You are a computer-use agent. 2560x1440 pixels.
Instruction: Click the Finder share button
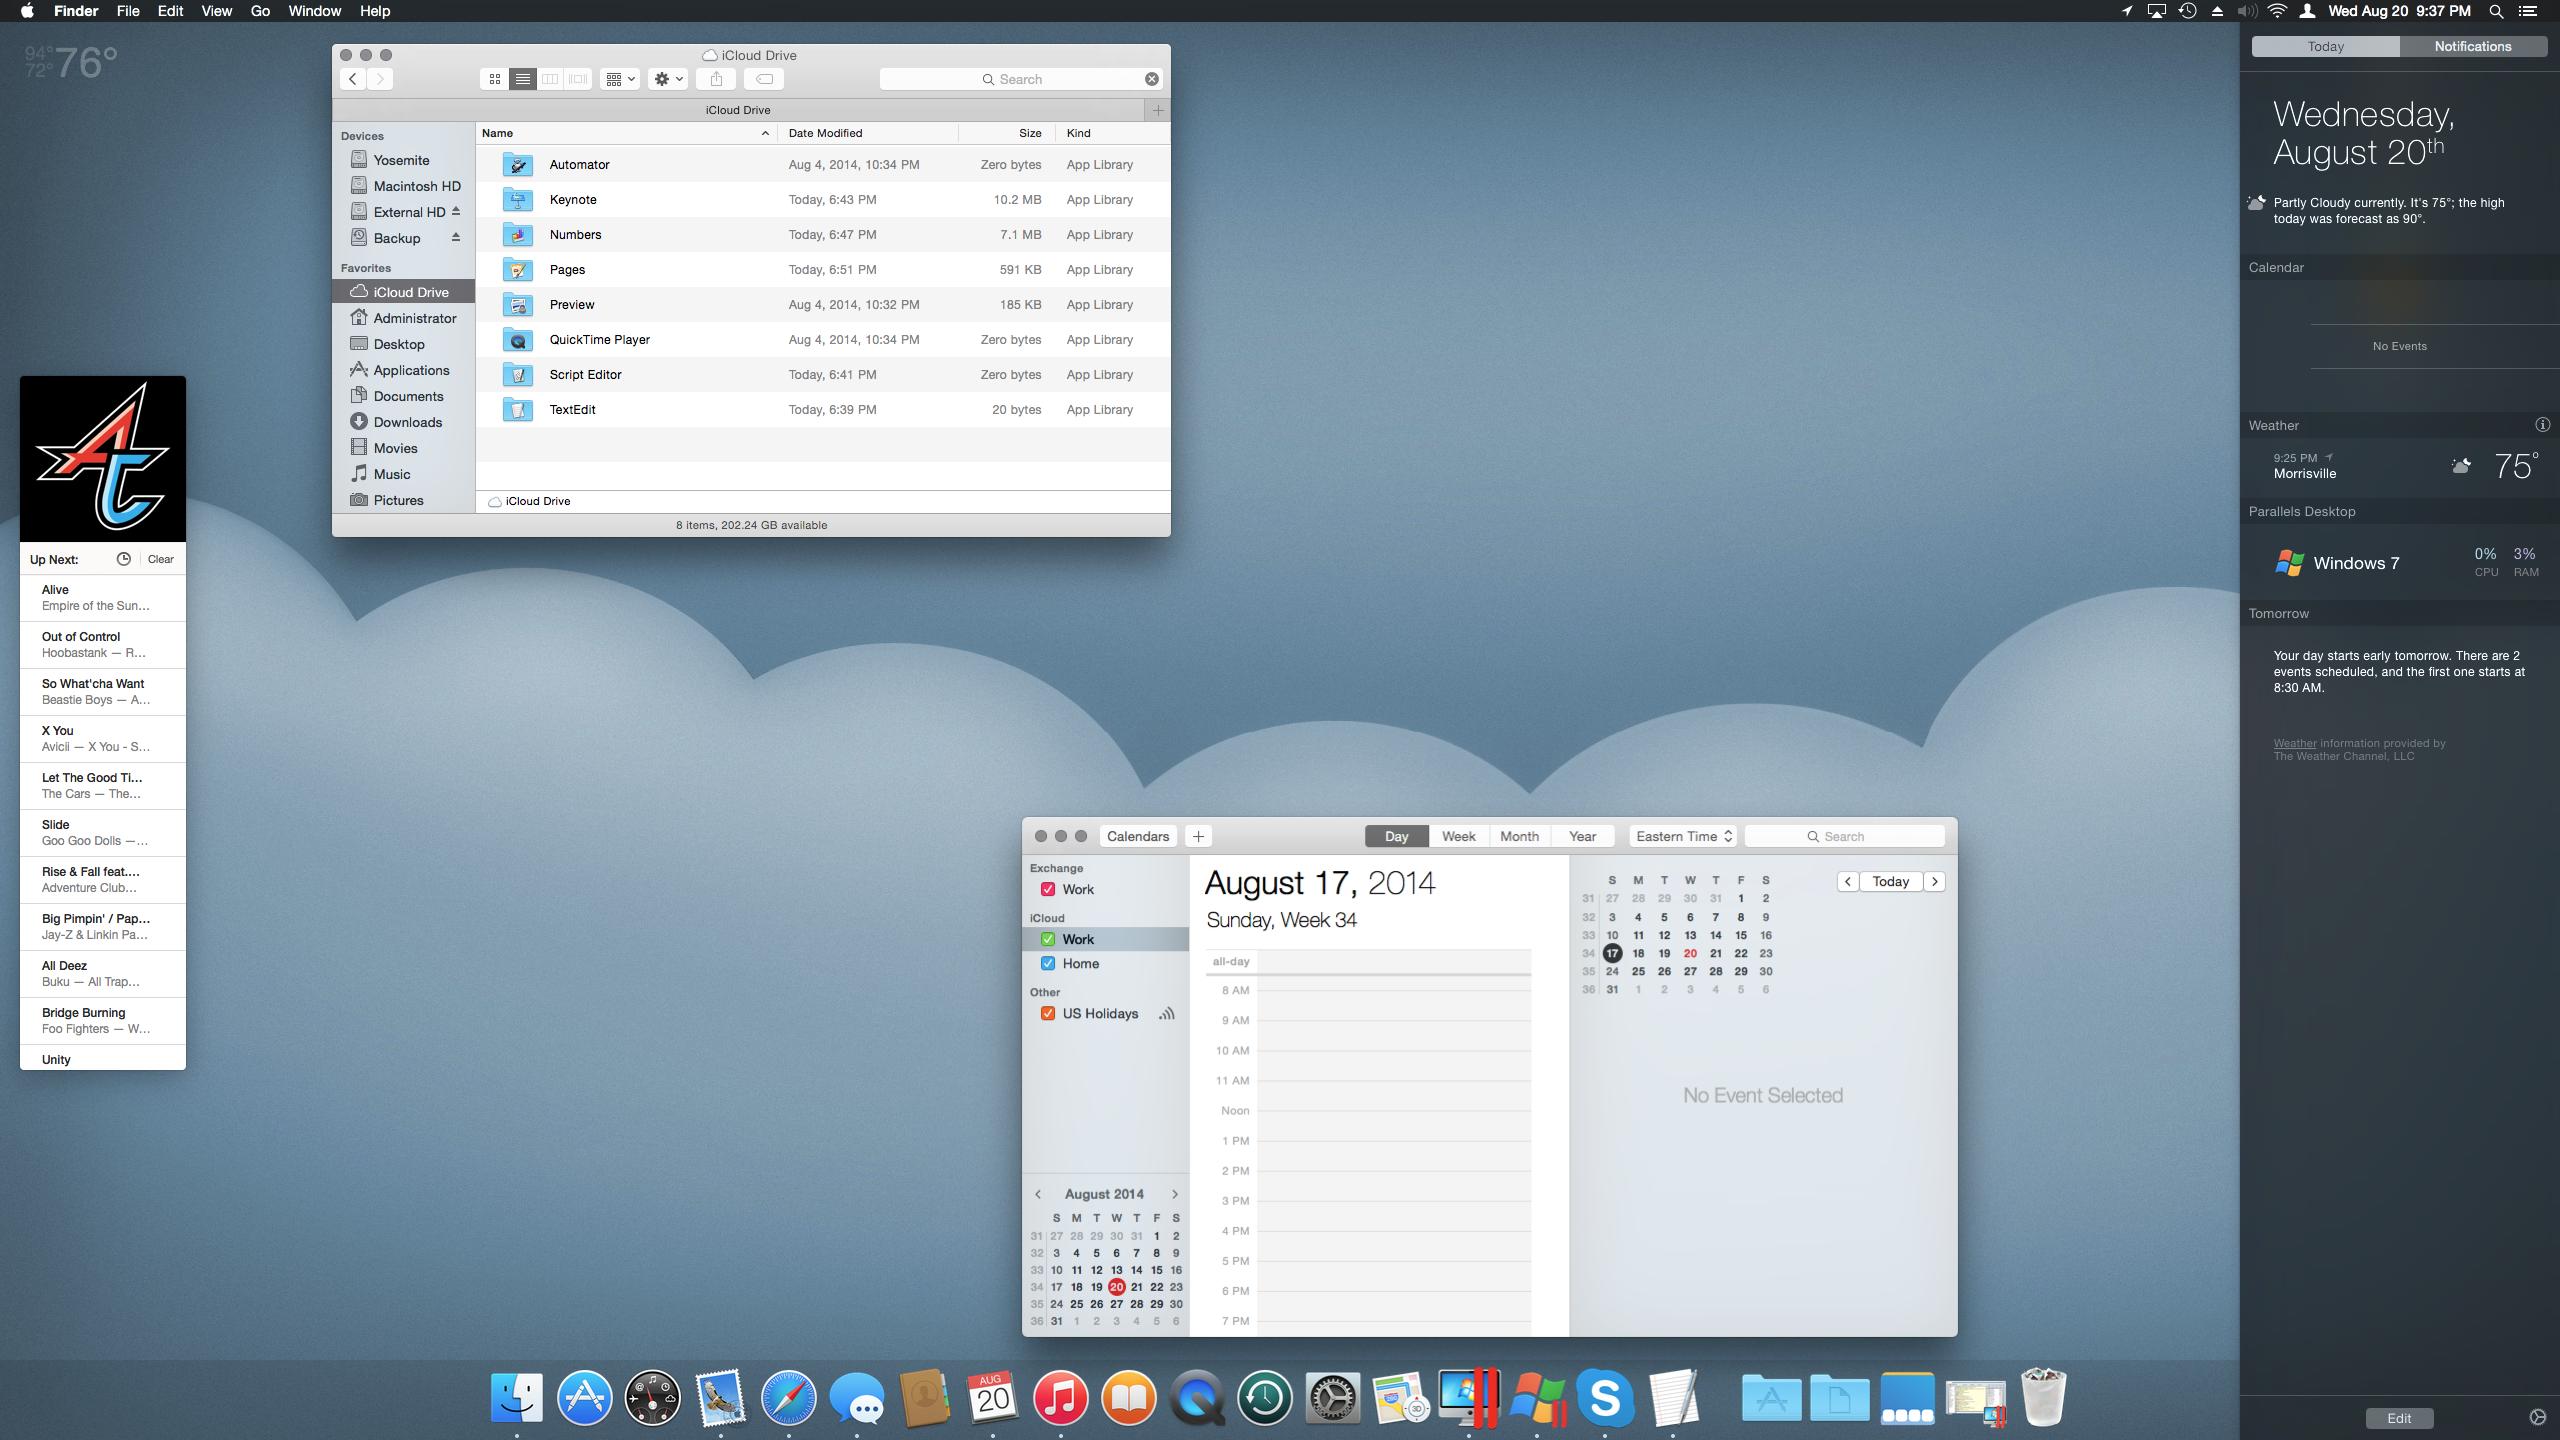pos(716,79)
